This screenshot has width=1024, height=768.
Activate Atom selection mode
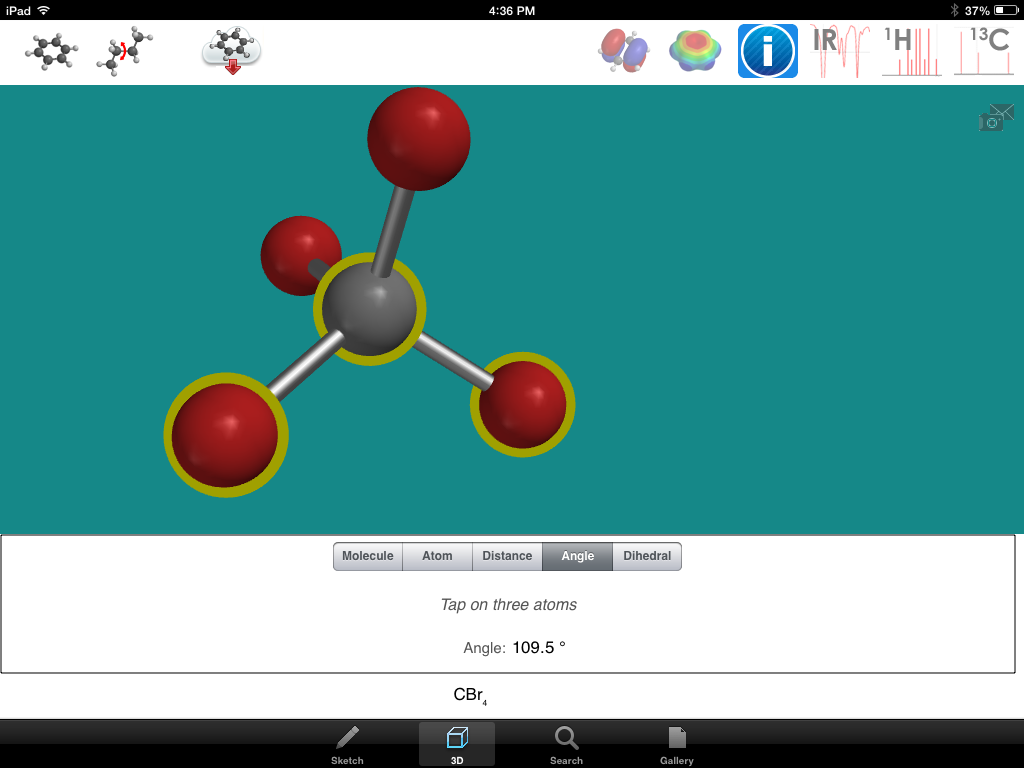tap(437, 556)
